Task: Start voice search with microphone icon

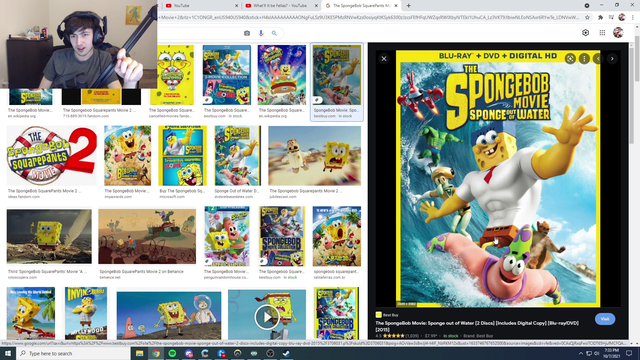Action: (x=261, y=33)
